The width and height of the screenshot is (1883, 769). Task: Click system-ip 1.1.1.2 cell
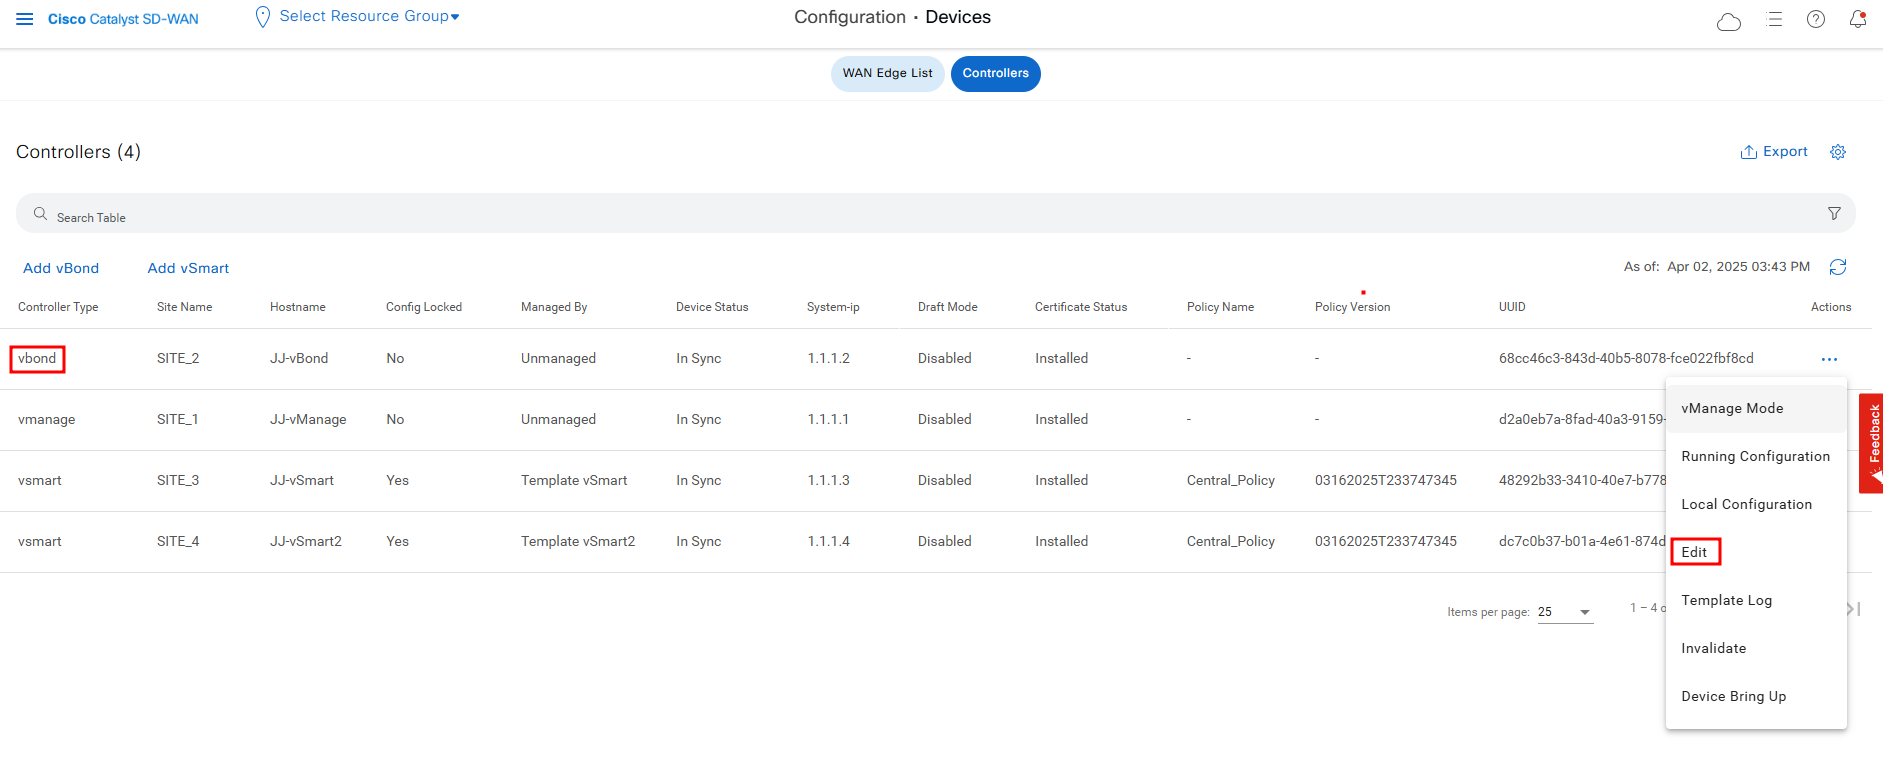tap(829, 358)
